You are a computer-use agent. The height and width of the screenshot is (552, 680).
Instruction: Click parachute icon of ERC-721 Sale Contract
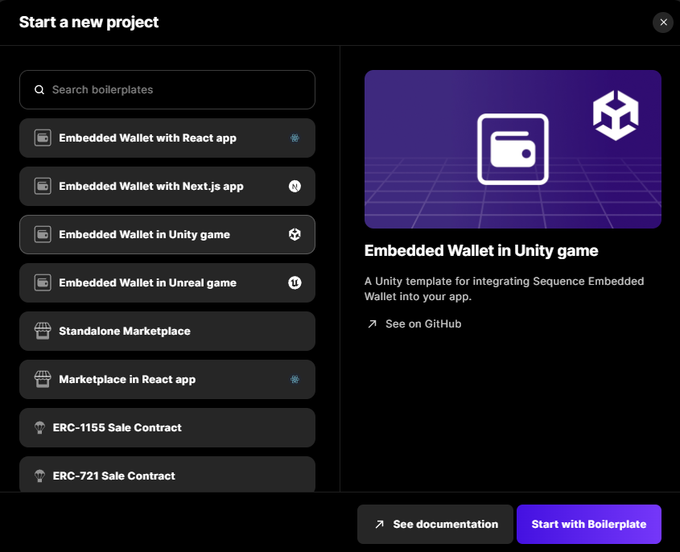tap(39, 476)
